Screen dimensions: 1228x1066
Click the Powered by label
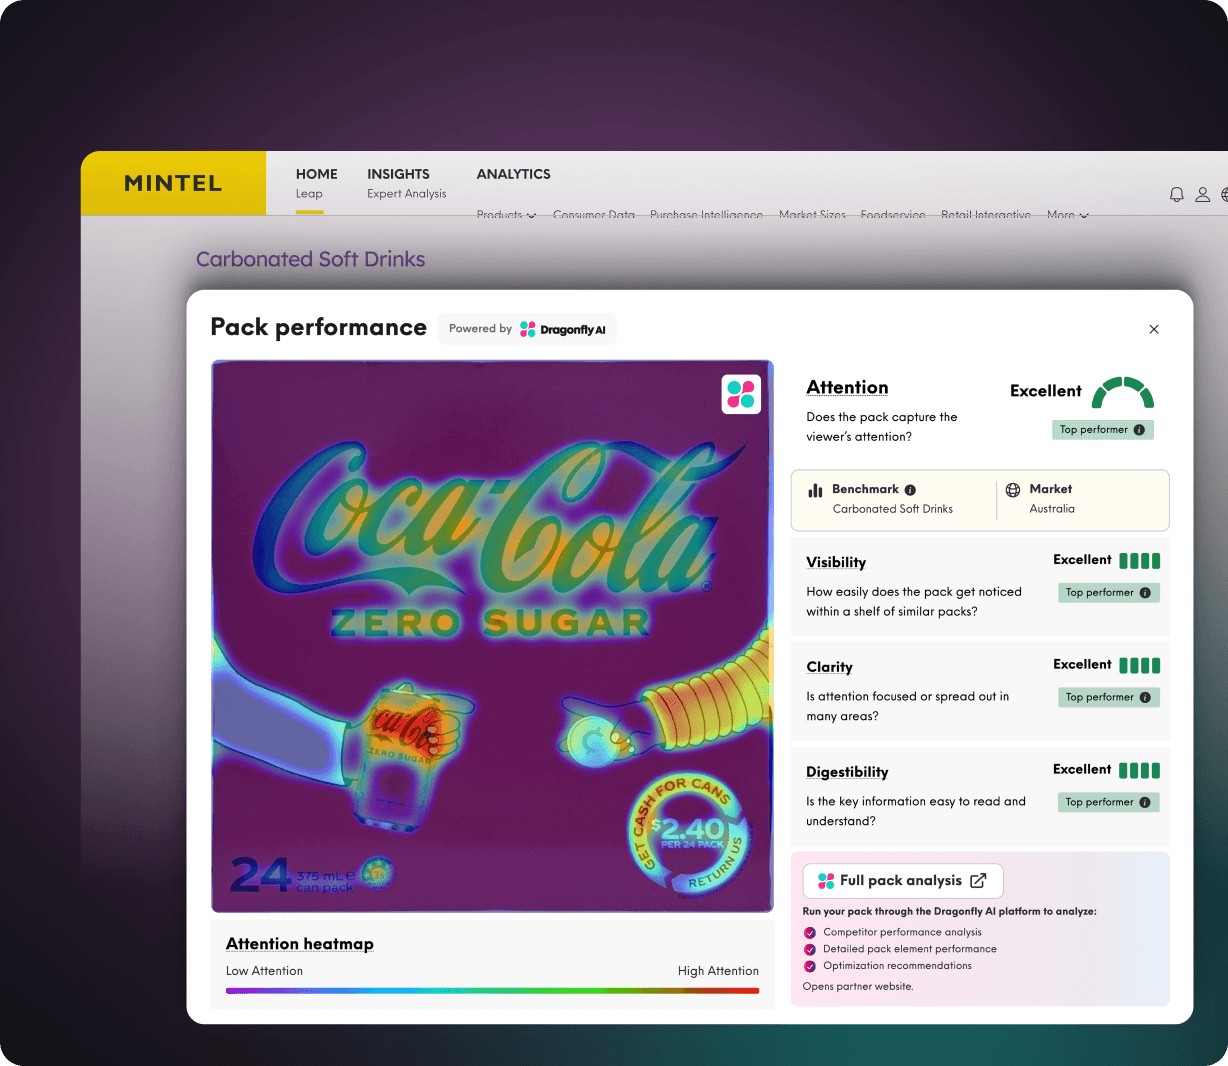point(480,329)
